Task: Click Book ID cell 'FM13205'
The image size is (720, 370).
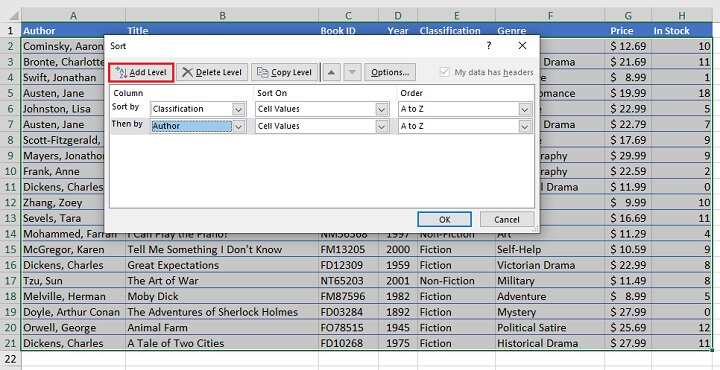Action: coord(349,250)
